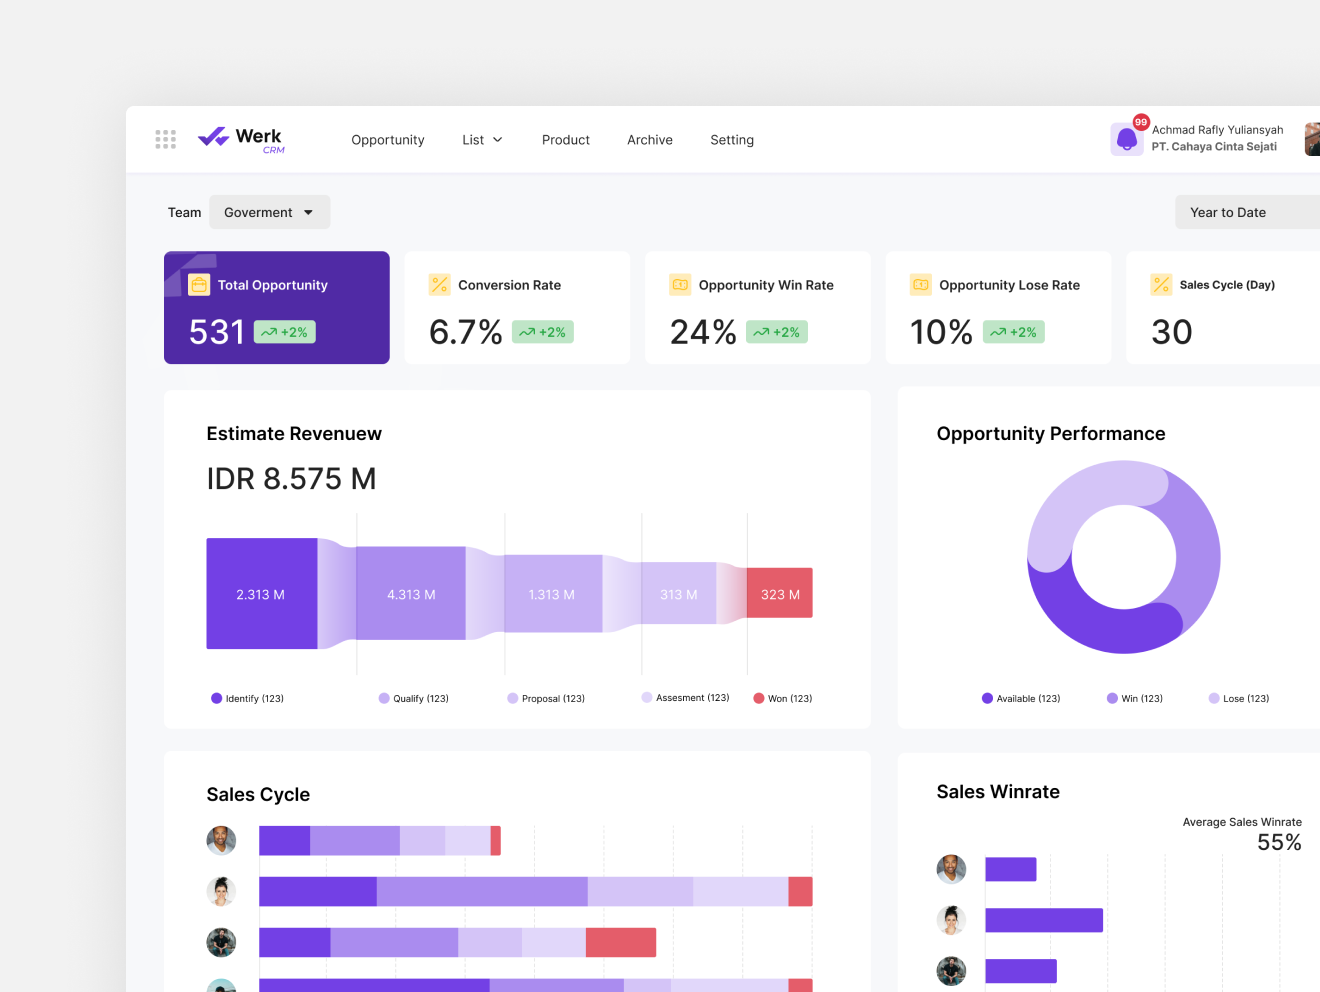
Task: Click the third avatar in Sales Winrate
Action: coord(951,971)
